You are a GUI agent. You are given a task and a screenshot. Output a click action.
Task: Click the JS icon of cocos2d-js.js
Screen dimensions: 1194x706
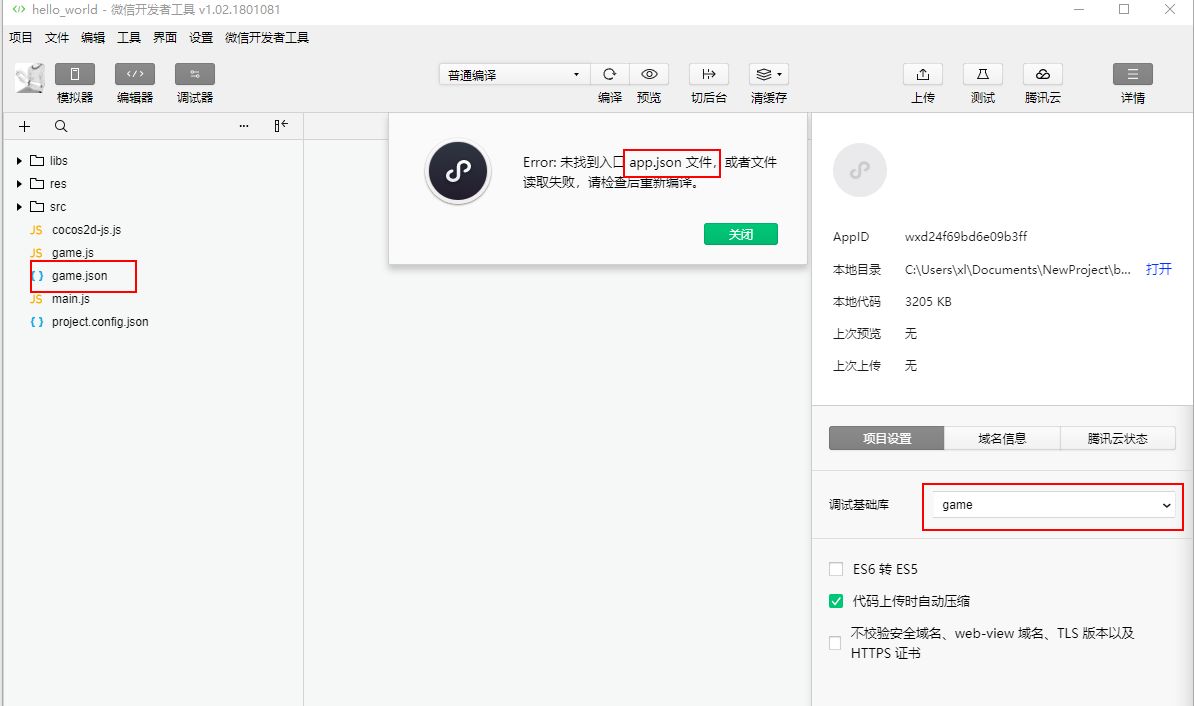(36, 230)
